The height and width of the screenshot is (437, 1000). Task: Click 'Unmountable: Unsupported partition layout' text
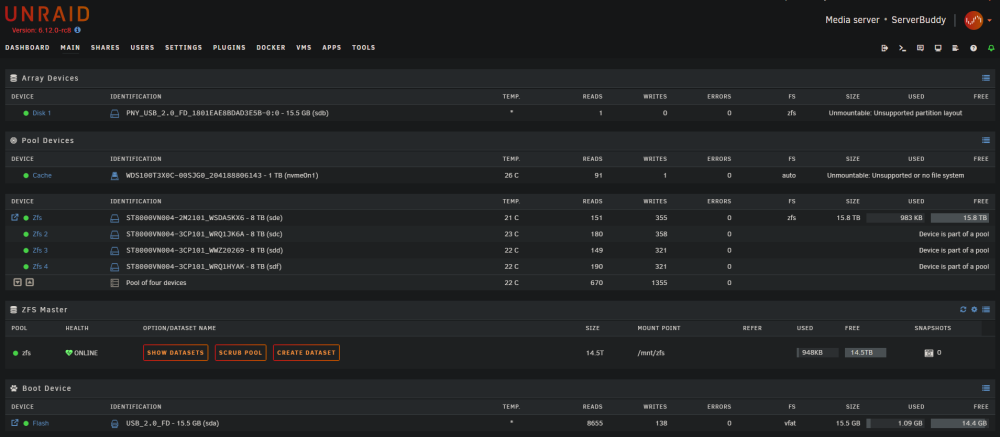point(895,113)
